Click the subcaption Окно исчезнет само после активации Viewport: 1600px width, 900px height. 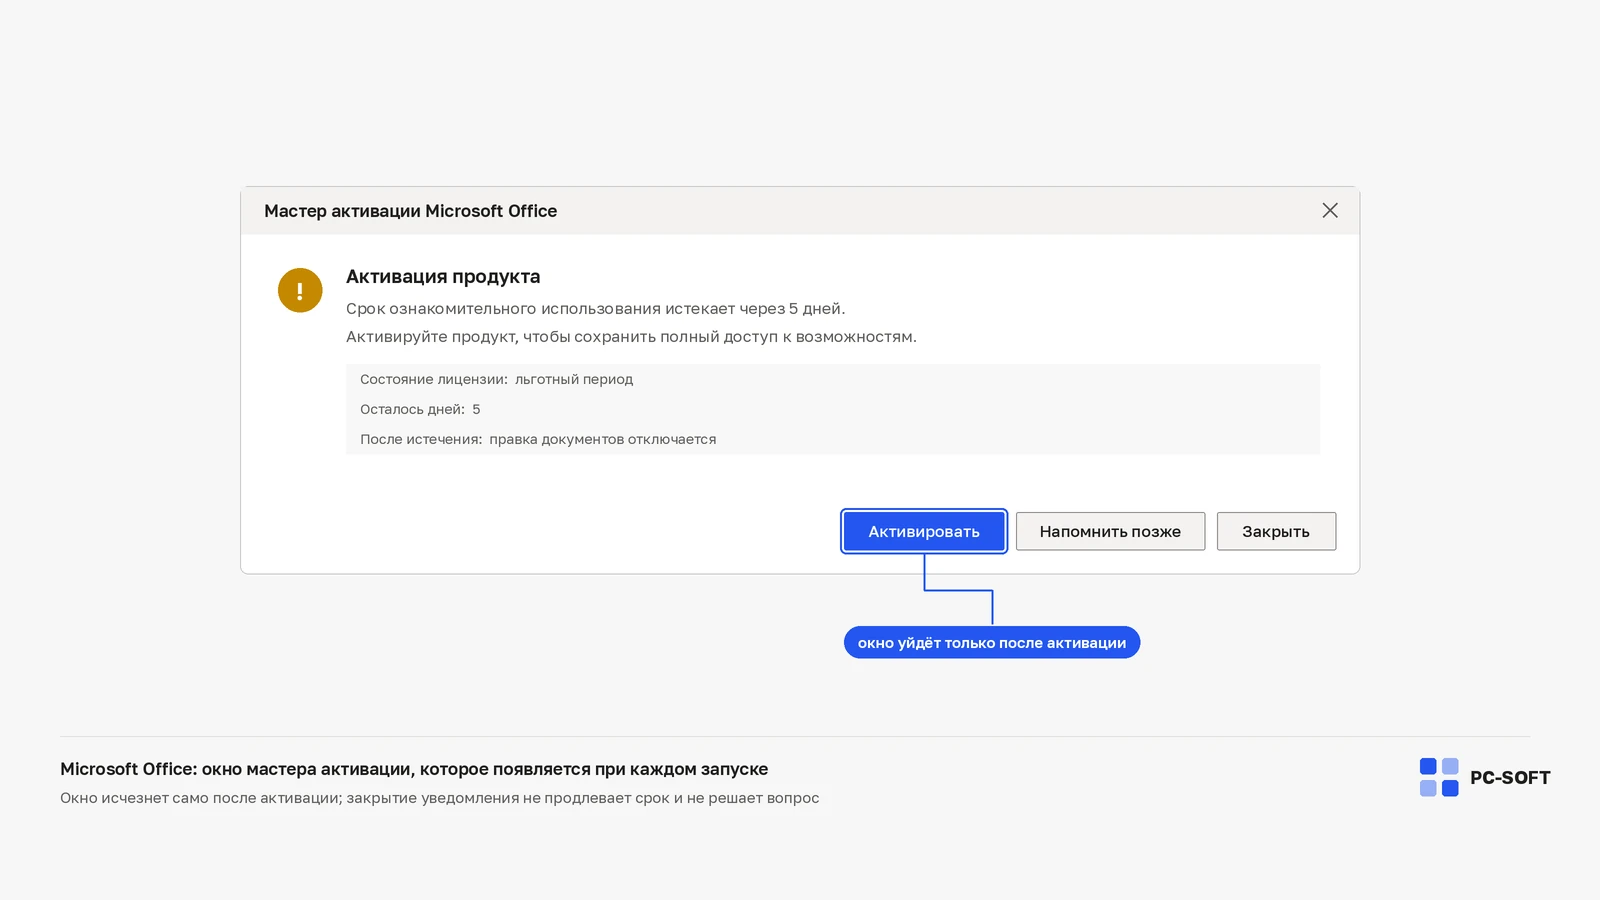(440, 798)
